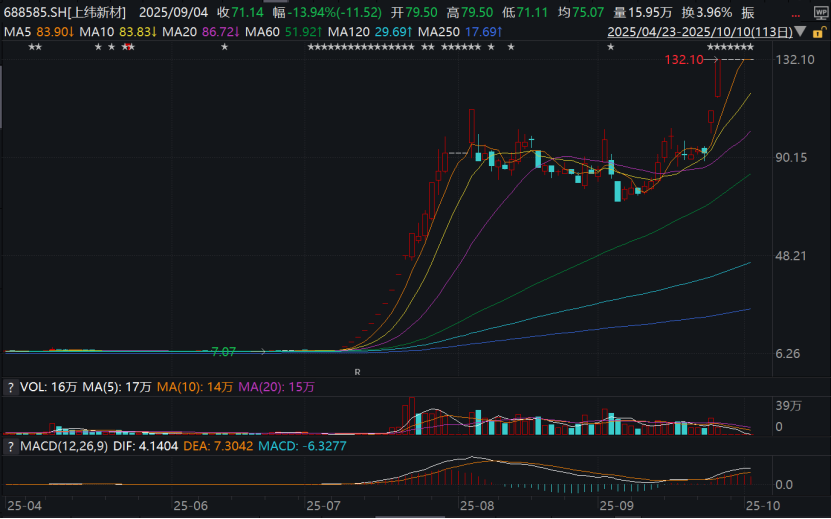Click the R marker below the price chart
Screen dimensions: 831x519
(x=357, y=371)
